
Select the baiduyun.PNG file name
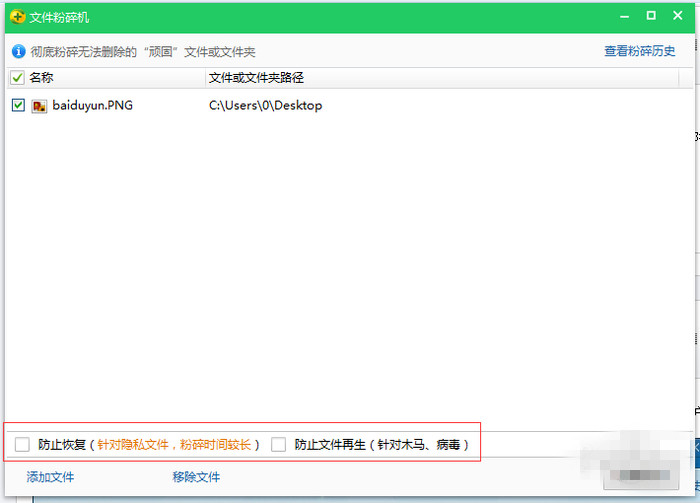pos(92,105)
